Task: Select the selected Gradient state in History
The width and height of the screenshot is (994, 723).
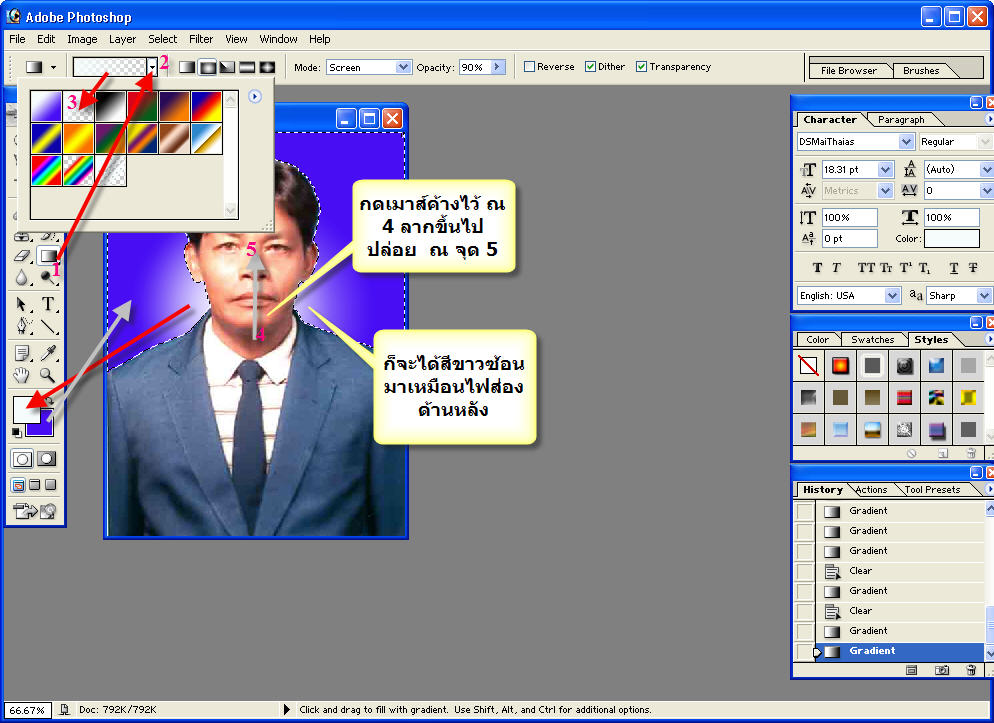Action: coord(900,651)
